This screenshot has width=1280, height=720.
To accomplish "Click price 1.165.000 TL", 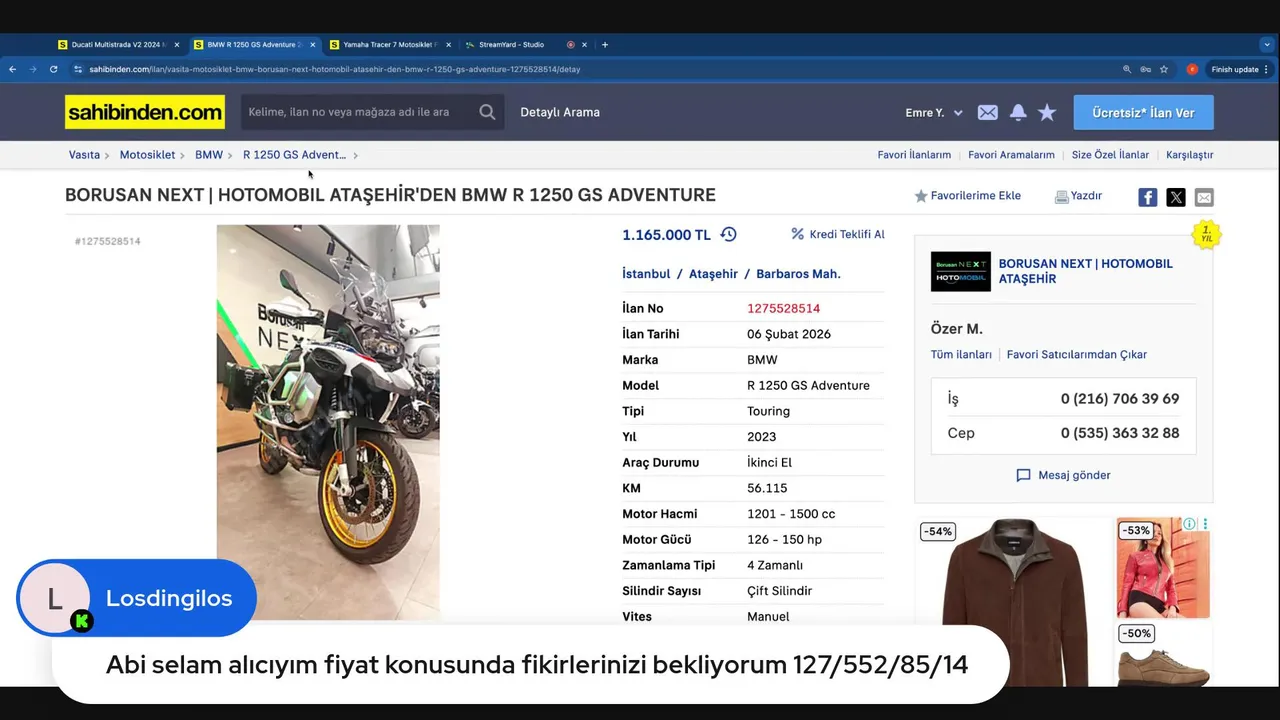I will [666, 235].
